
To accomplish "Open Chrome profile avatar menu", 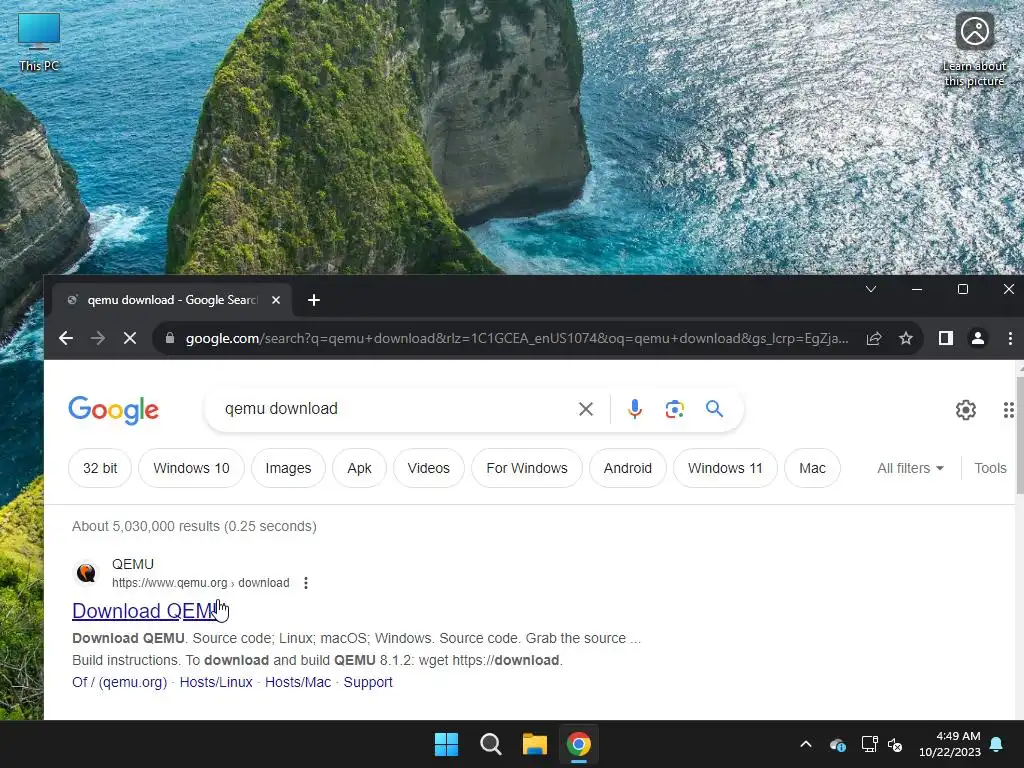I will click(978, 338).
